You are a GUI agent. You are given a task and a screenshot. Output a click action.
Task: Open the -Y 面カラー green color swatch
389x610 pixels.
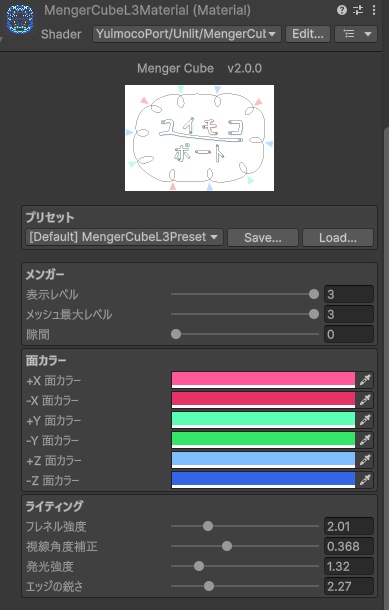pos(263,440)
